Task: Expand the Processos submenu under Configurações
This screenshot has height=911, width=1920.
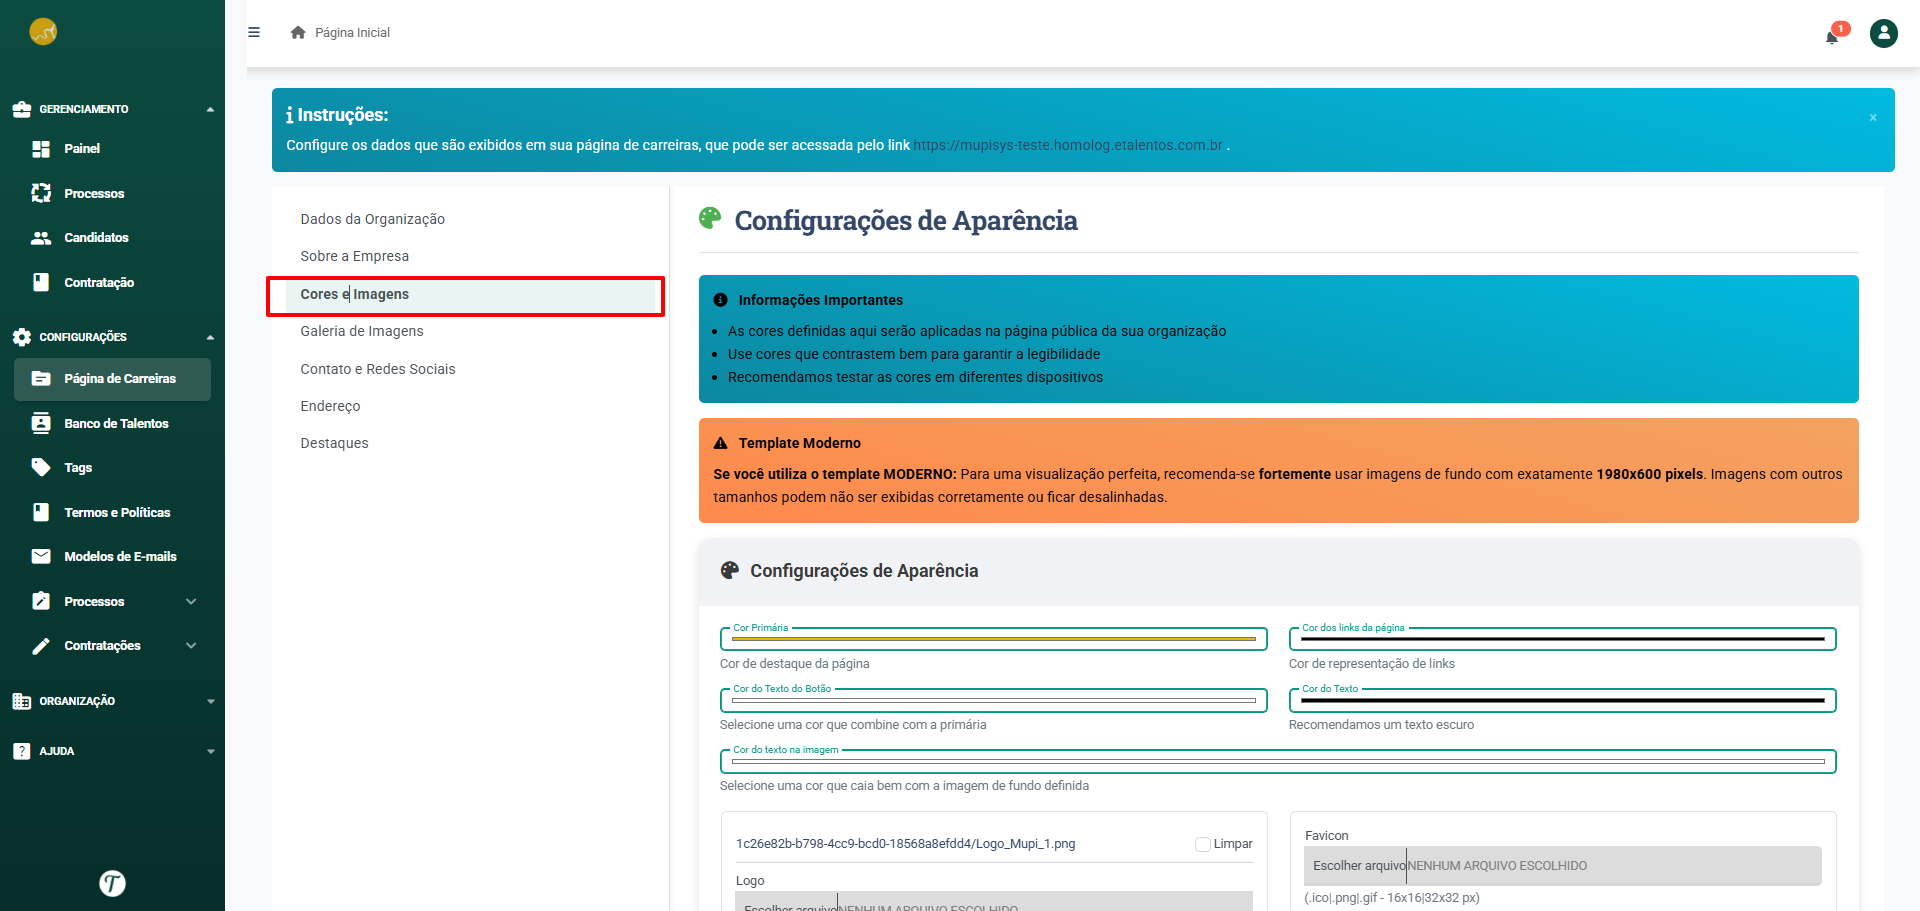Action: (190, 602)
